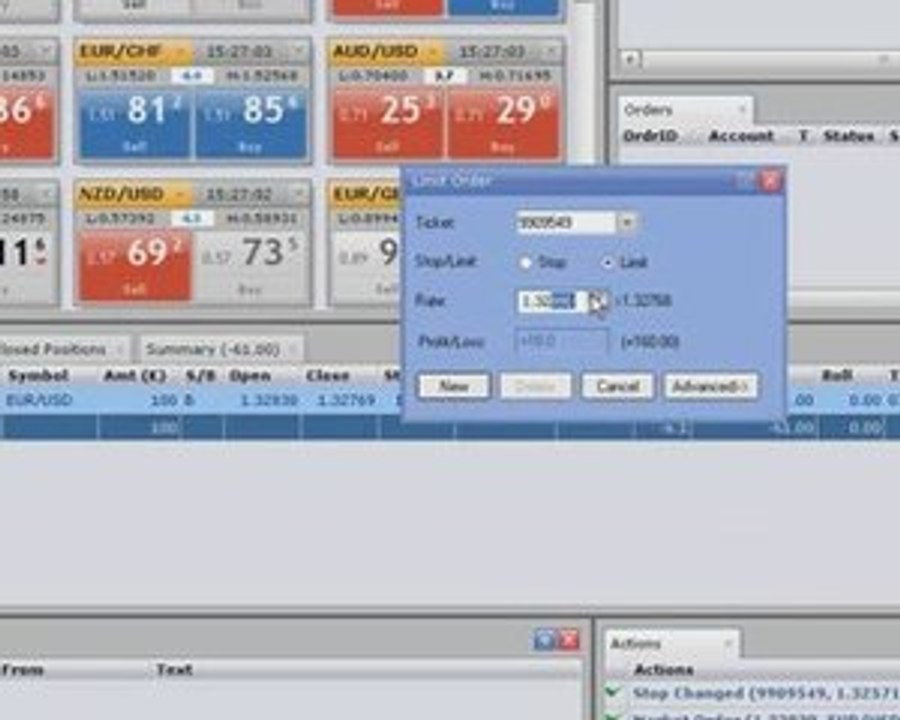The image size is (900, 720).
Task: Click Open column header in positions table
Action: pos(250,376)
